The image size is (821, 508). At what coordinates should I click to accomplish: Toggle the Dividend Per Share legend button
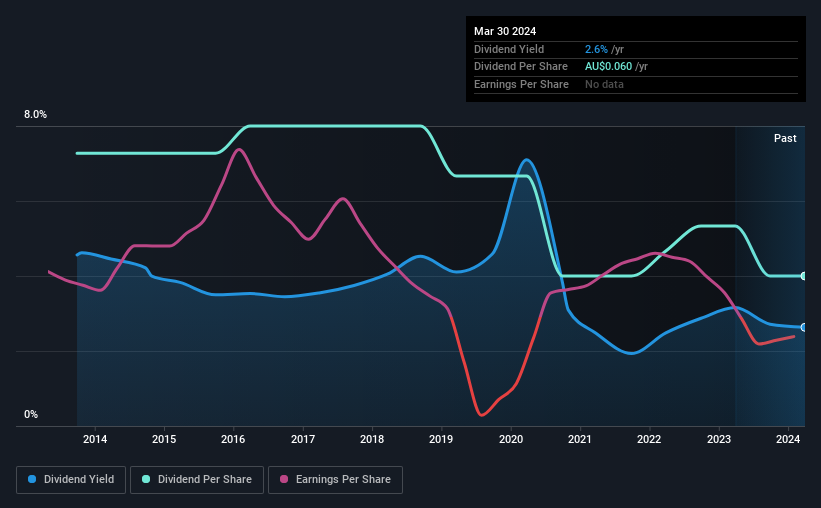point(197,480)
